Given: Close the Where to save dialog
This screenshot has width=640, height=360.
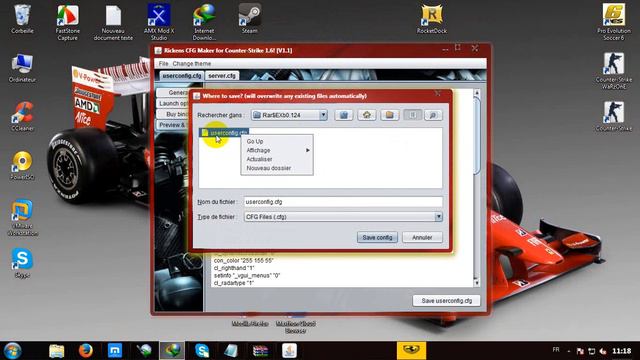Looking at the screenshot, I should (x=438, y=93).
